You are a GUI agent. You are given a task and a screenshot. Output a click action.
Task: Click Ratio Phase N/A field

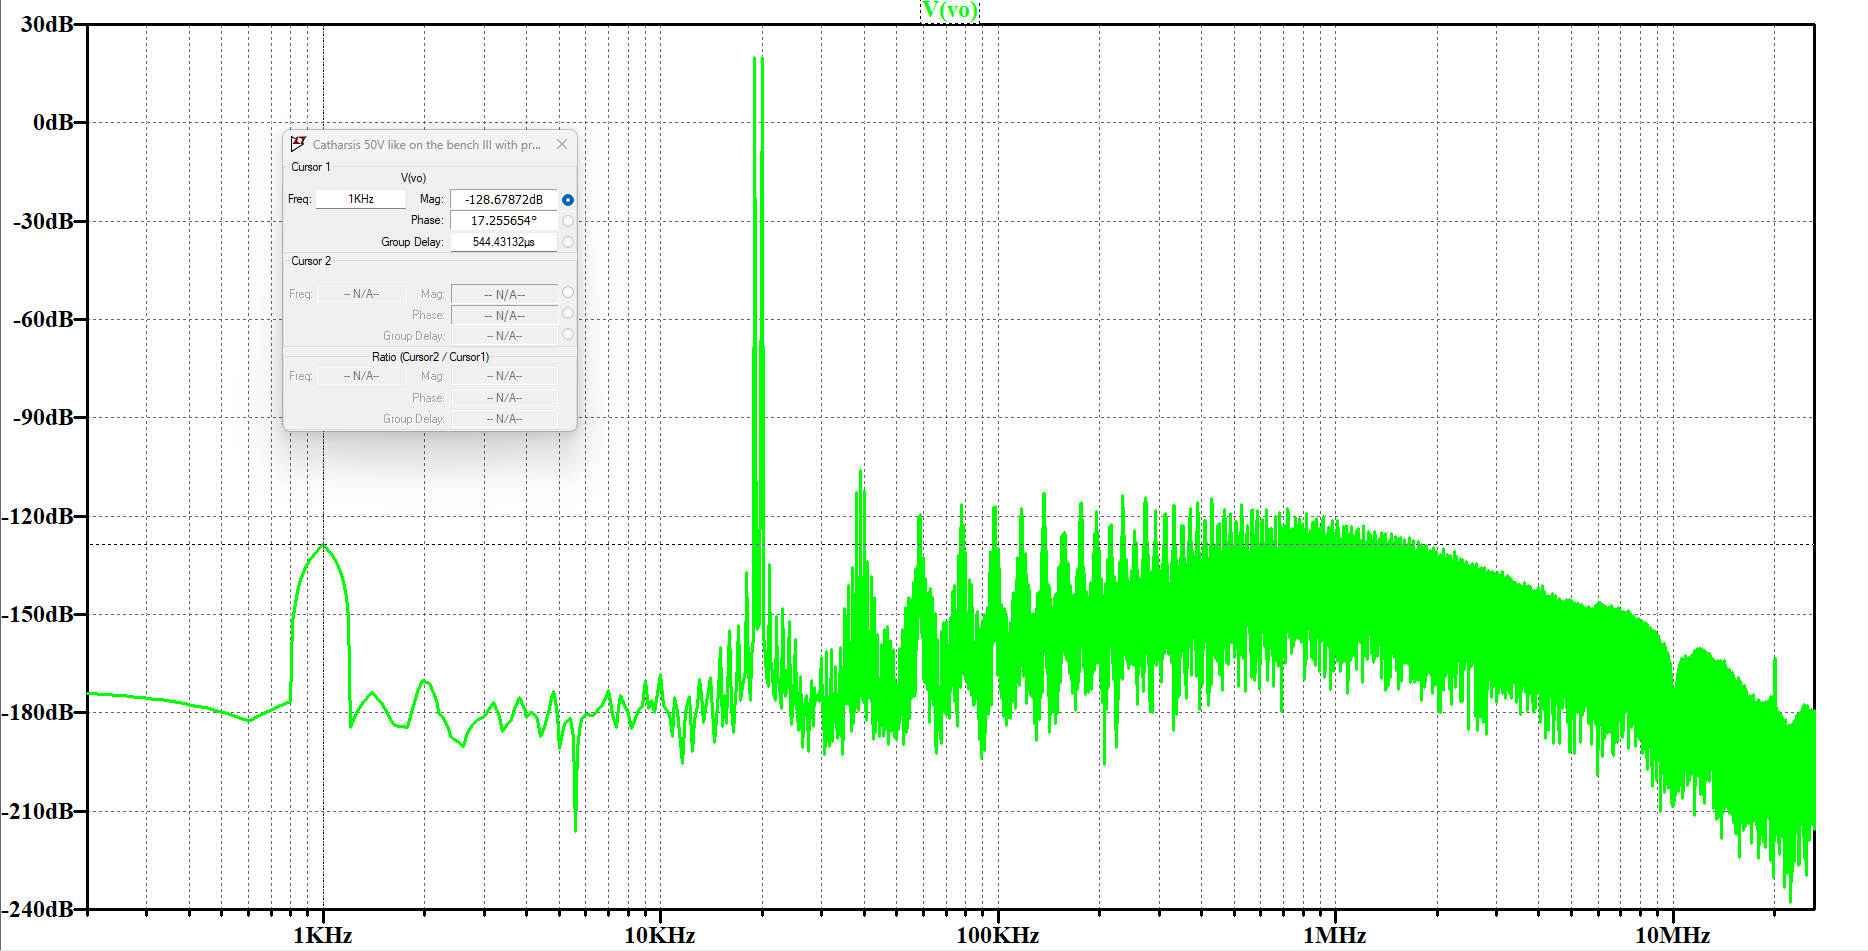coord(503,398)
